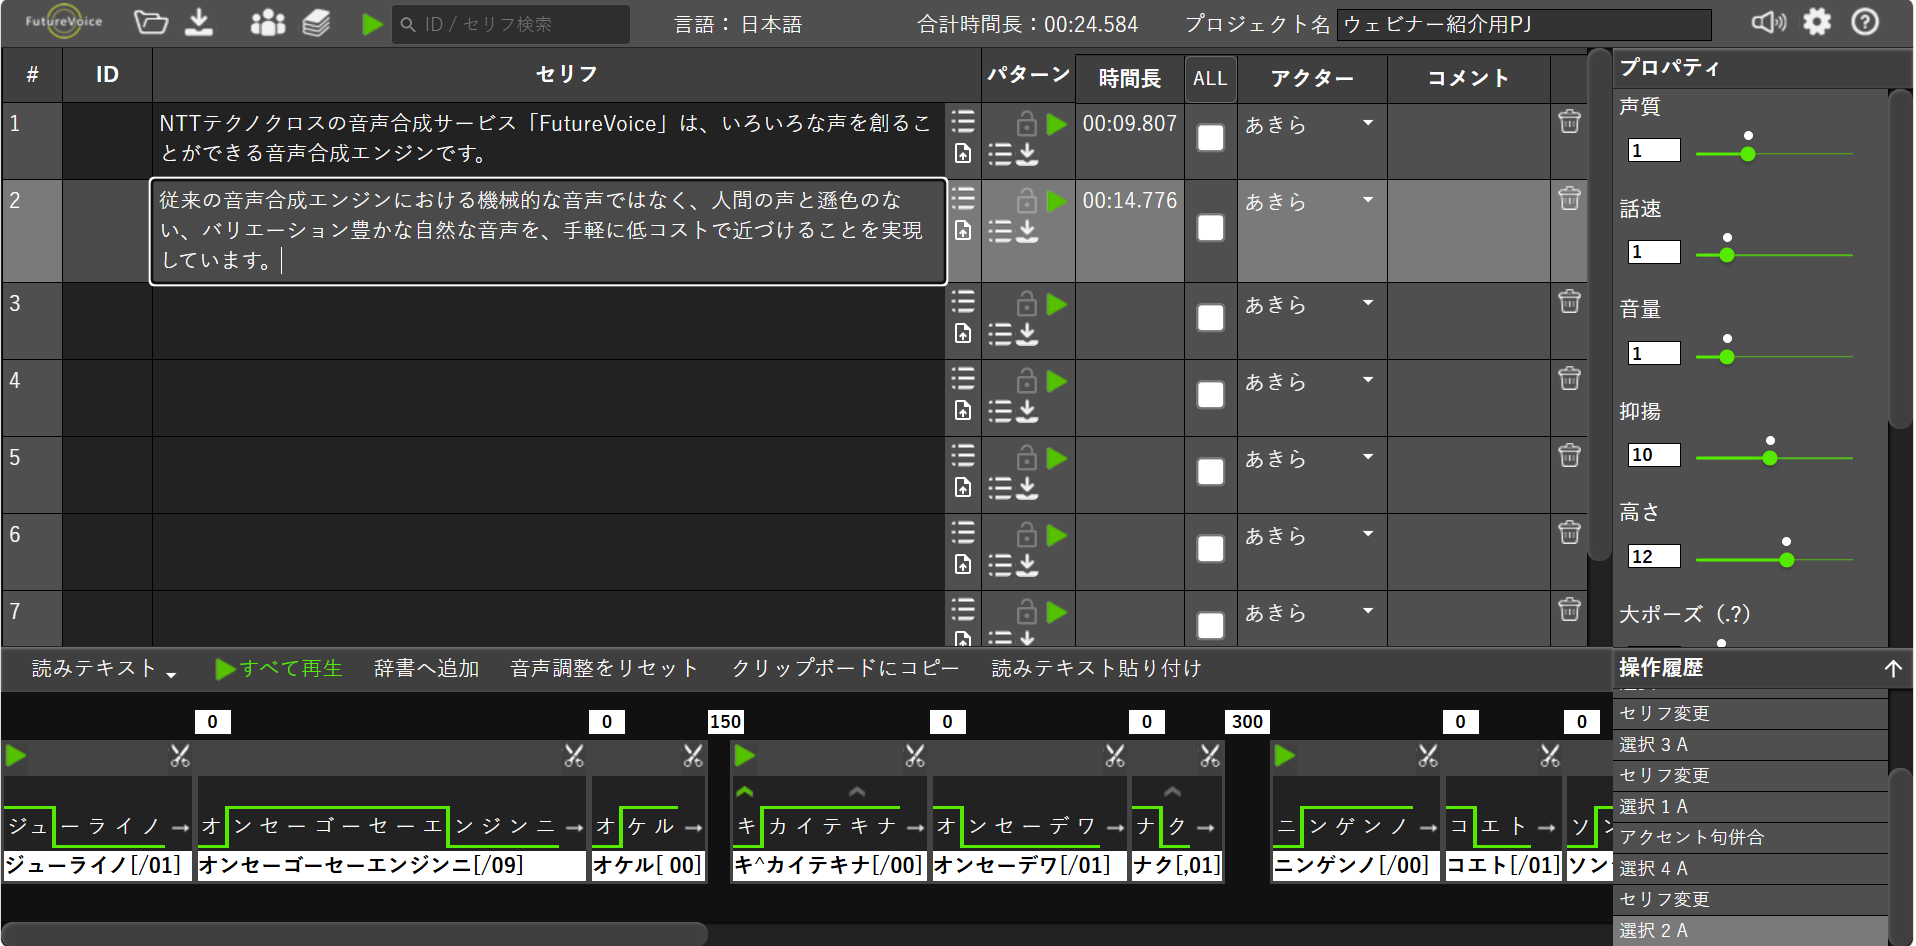
Task: Click the download icon in top toolbar
Action: point(200,23)
